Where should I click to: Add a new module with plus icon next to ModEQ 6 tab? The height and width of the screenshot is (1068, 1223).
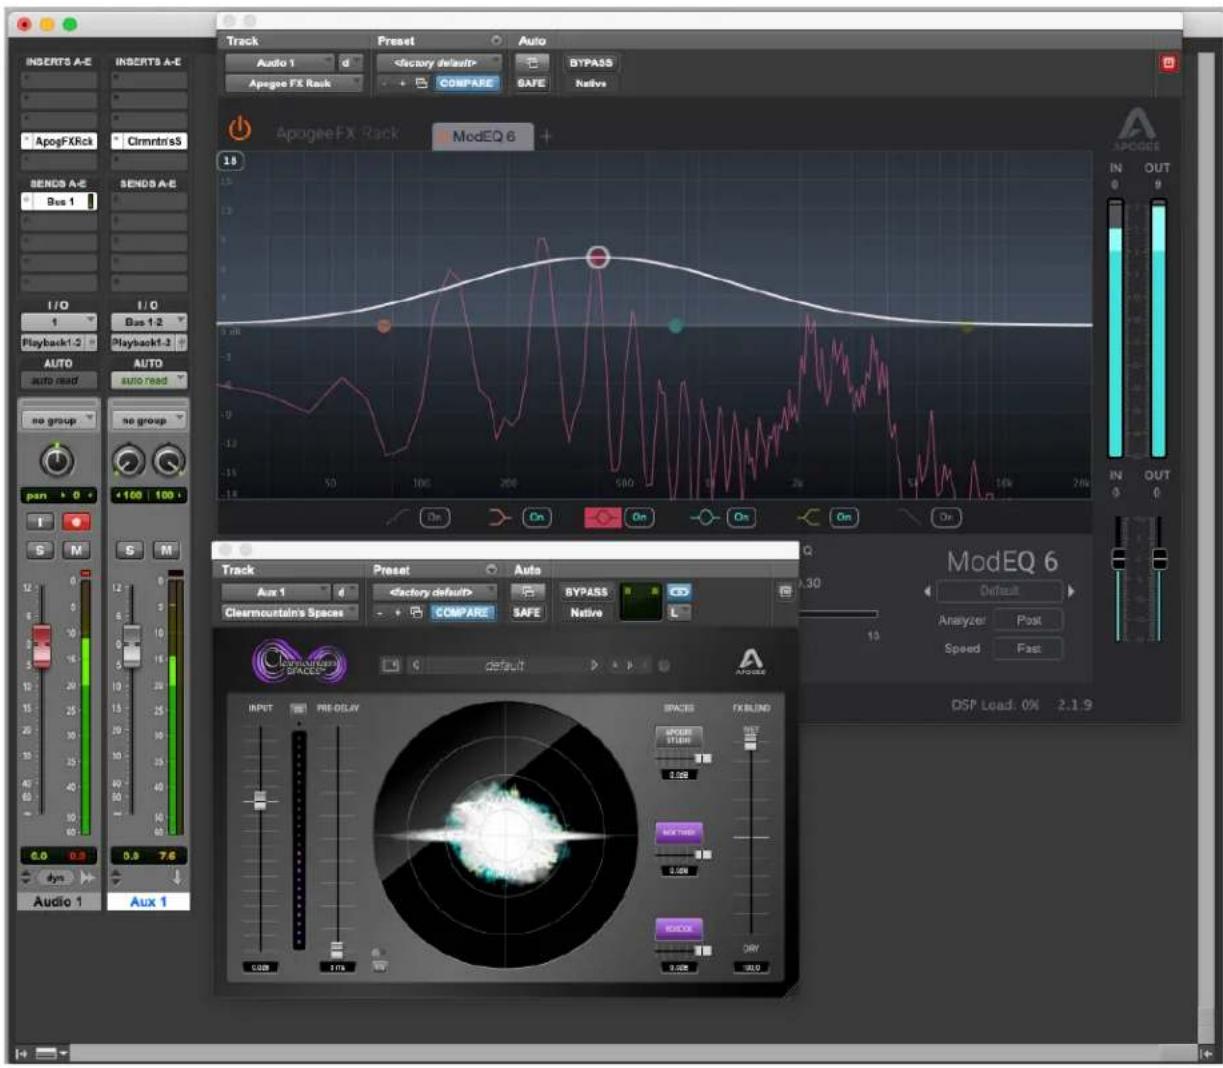[546, 136]
